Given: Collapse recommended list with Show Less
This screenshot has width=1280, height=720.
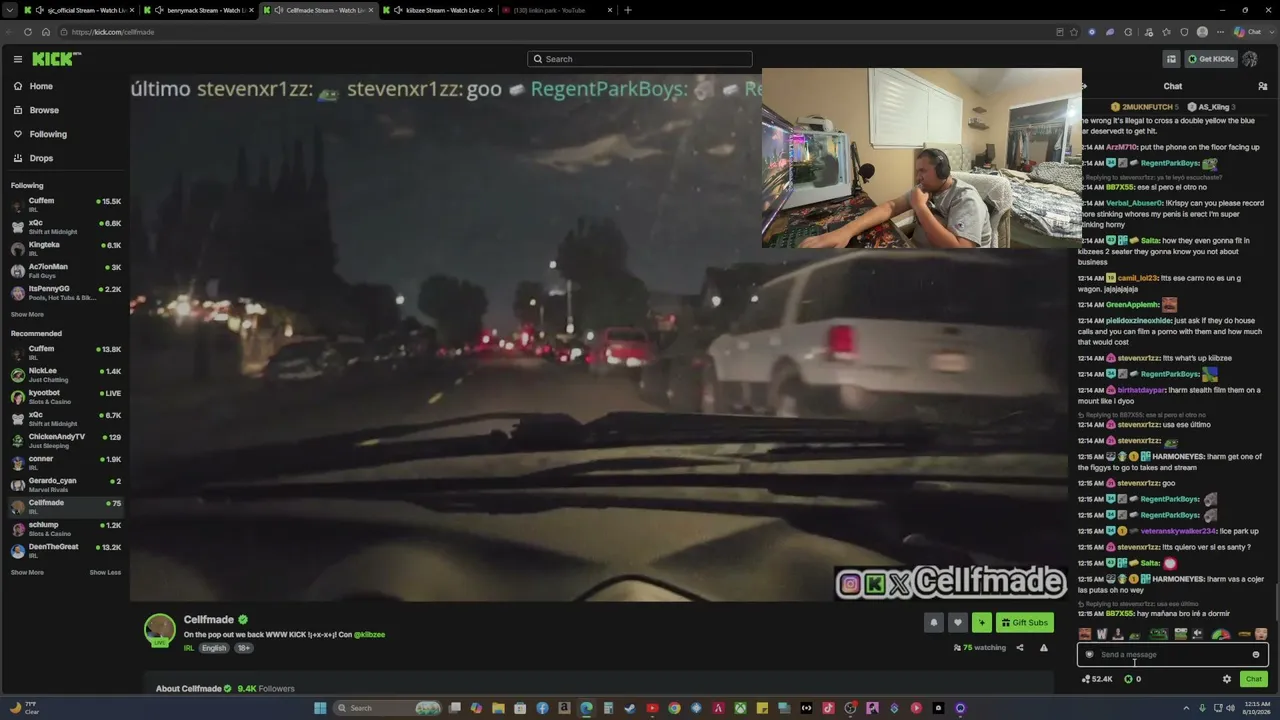Looking at the screenshot, I should 105,573.
